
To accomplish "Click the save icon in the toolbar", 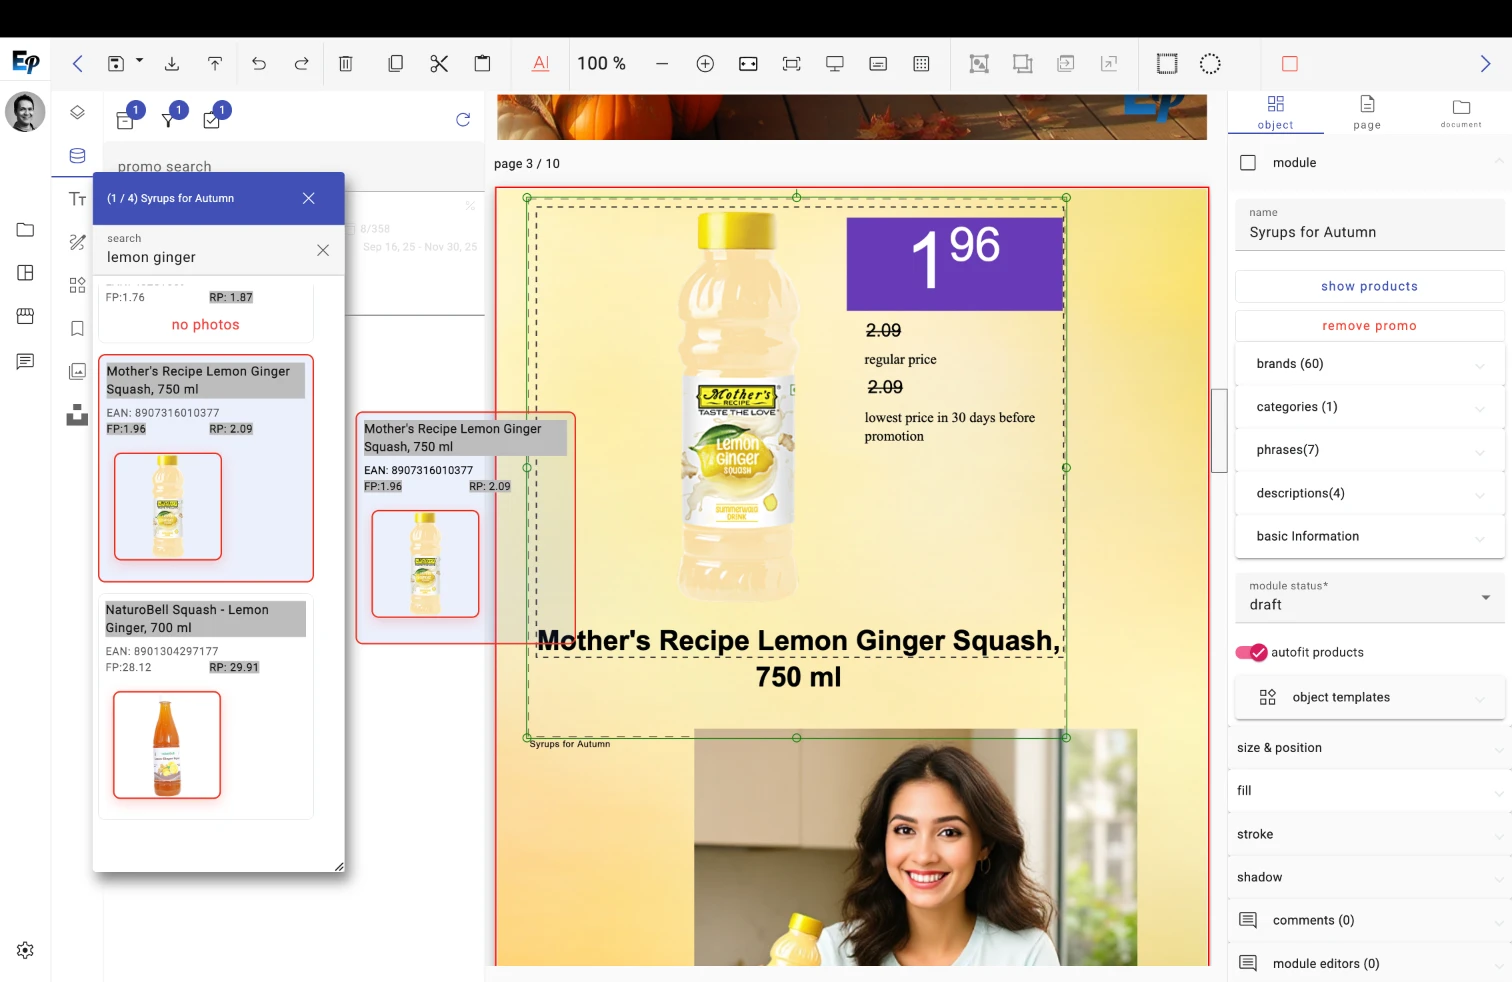I will 116,64.
